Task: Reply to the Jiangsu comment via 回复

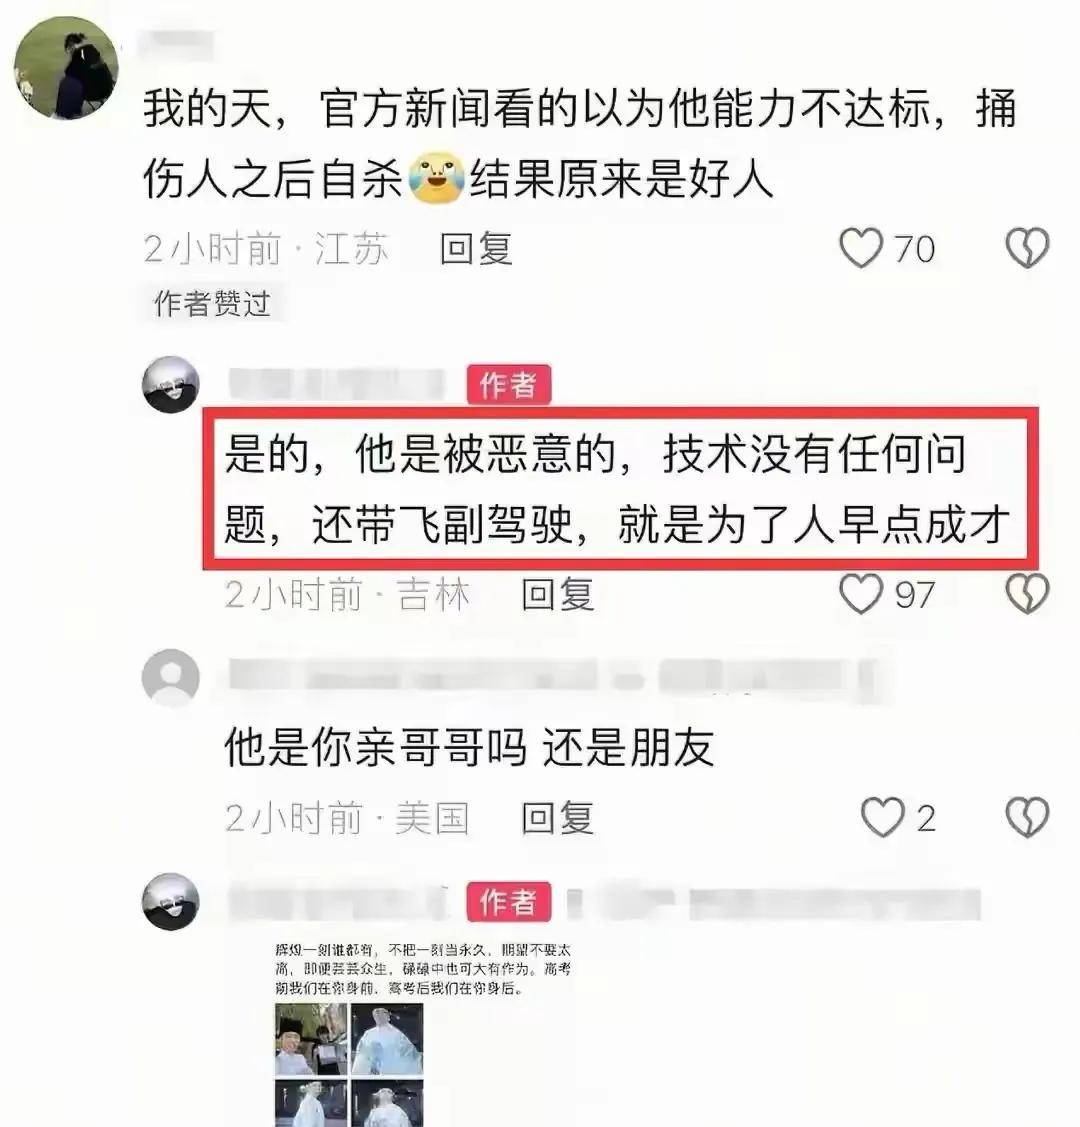Action: pos(476,249)
